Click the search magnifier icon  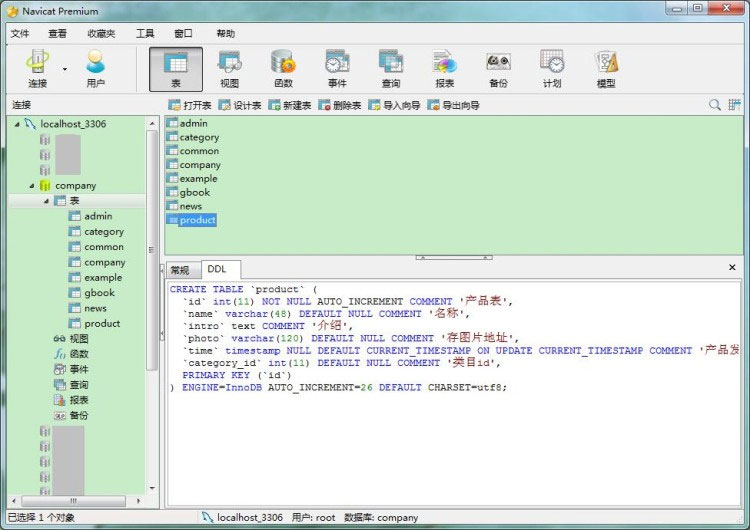(x=715, y=105)
